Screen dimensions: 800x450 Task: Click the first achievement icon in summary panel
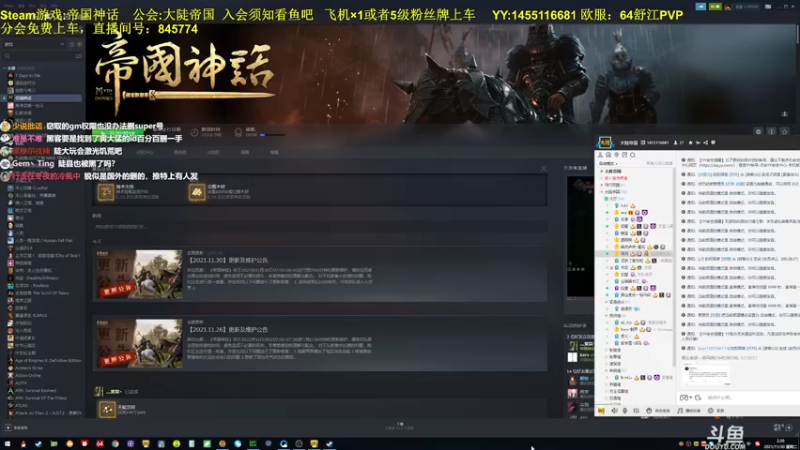click(x=106, y=192)
